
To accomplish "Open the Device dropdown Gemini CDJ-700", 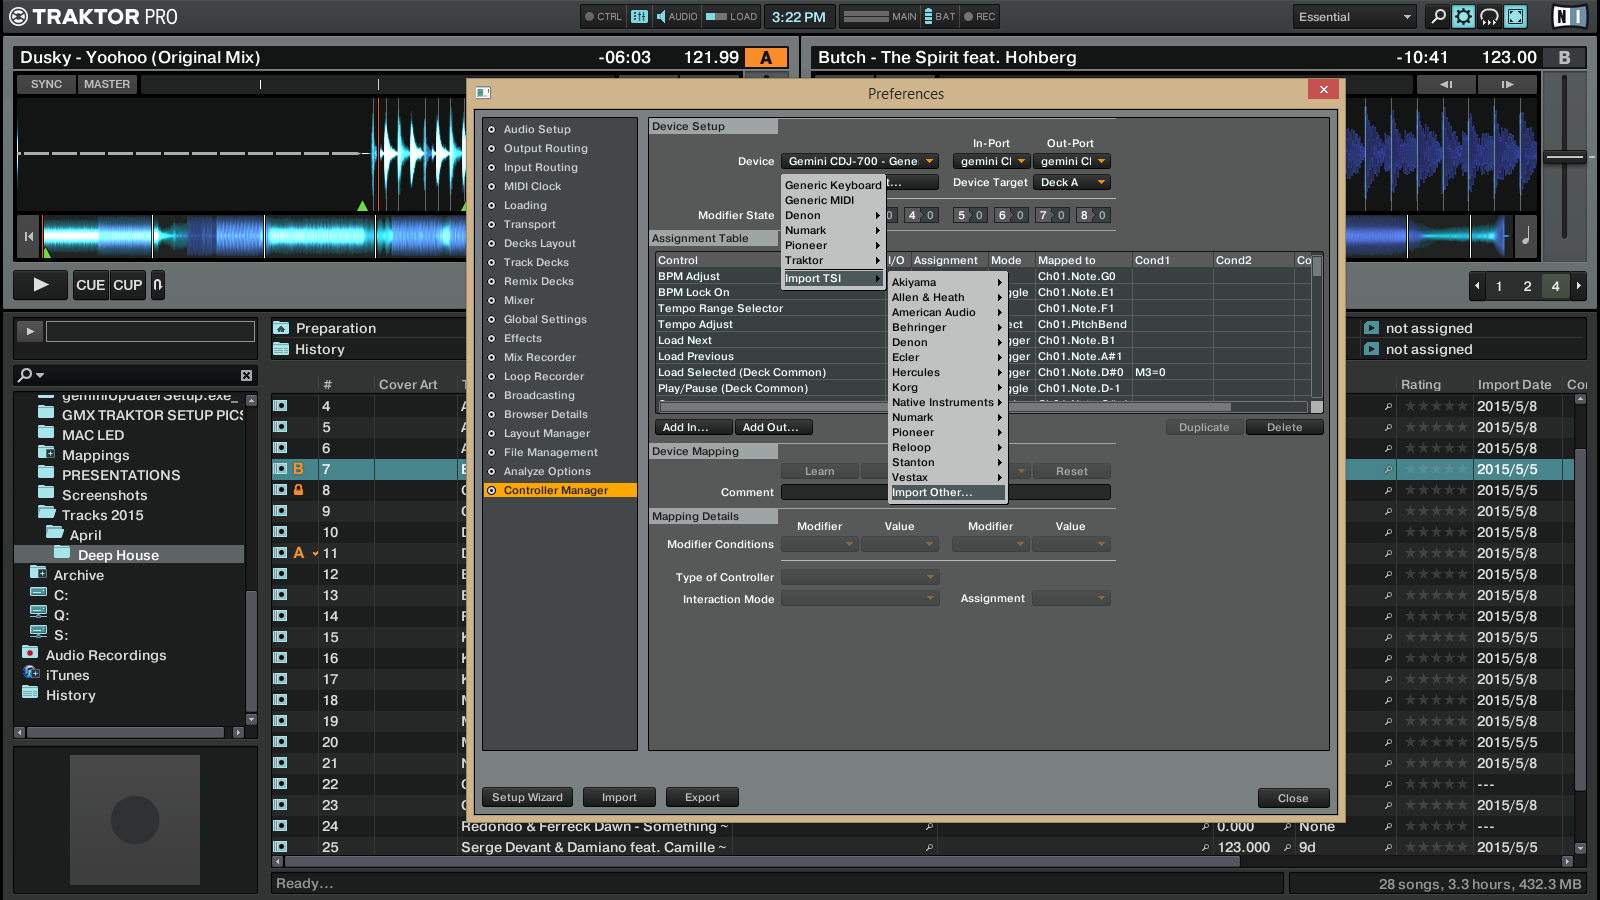I will [x=860, y=161].
